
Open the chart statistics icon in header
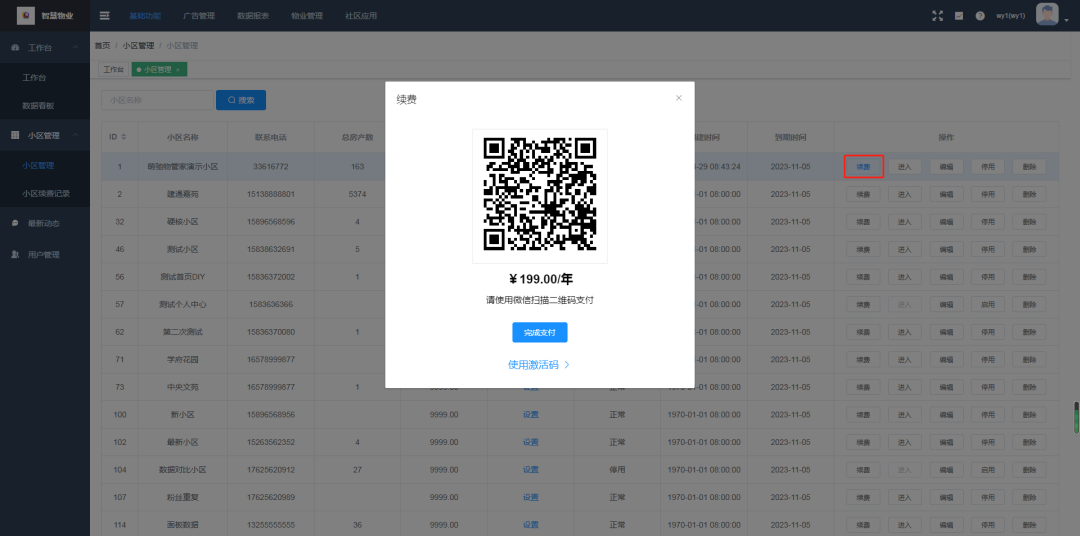pos(959,15)
